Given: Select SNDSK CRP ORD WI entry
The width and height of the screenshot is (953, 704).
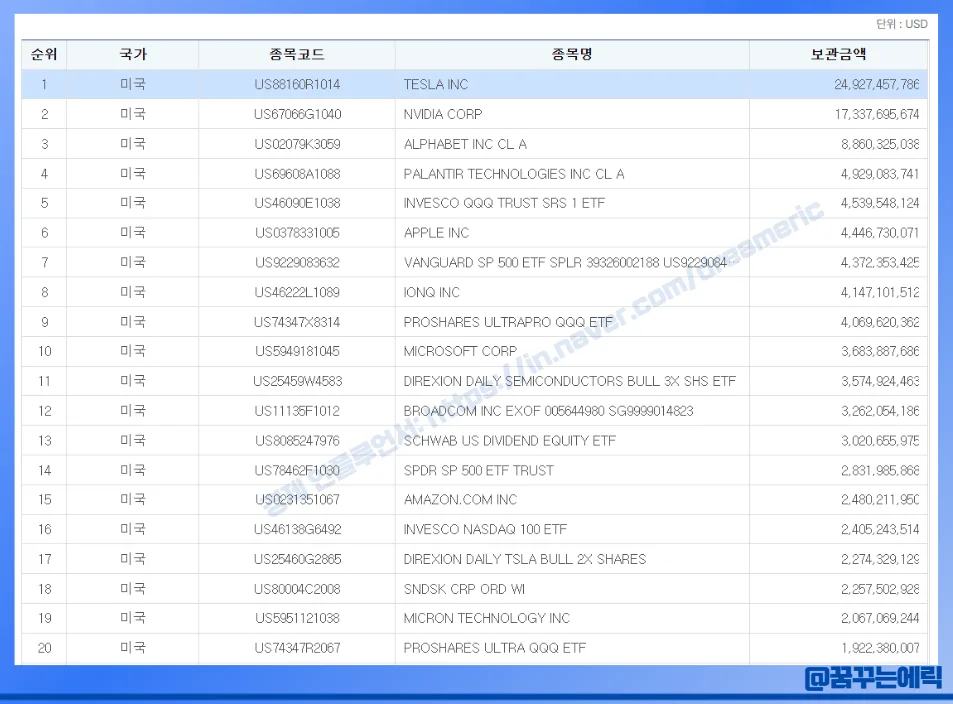Looking at the screenshot, I should click(x=464, y=589).
